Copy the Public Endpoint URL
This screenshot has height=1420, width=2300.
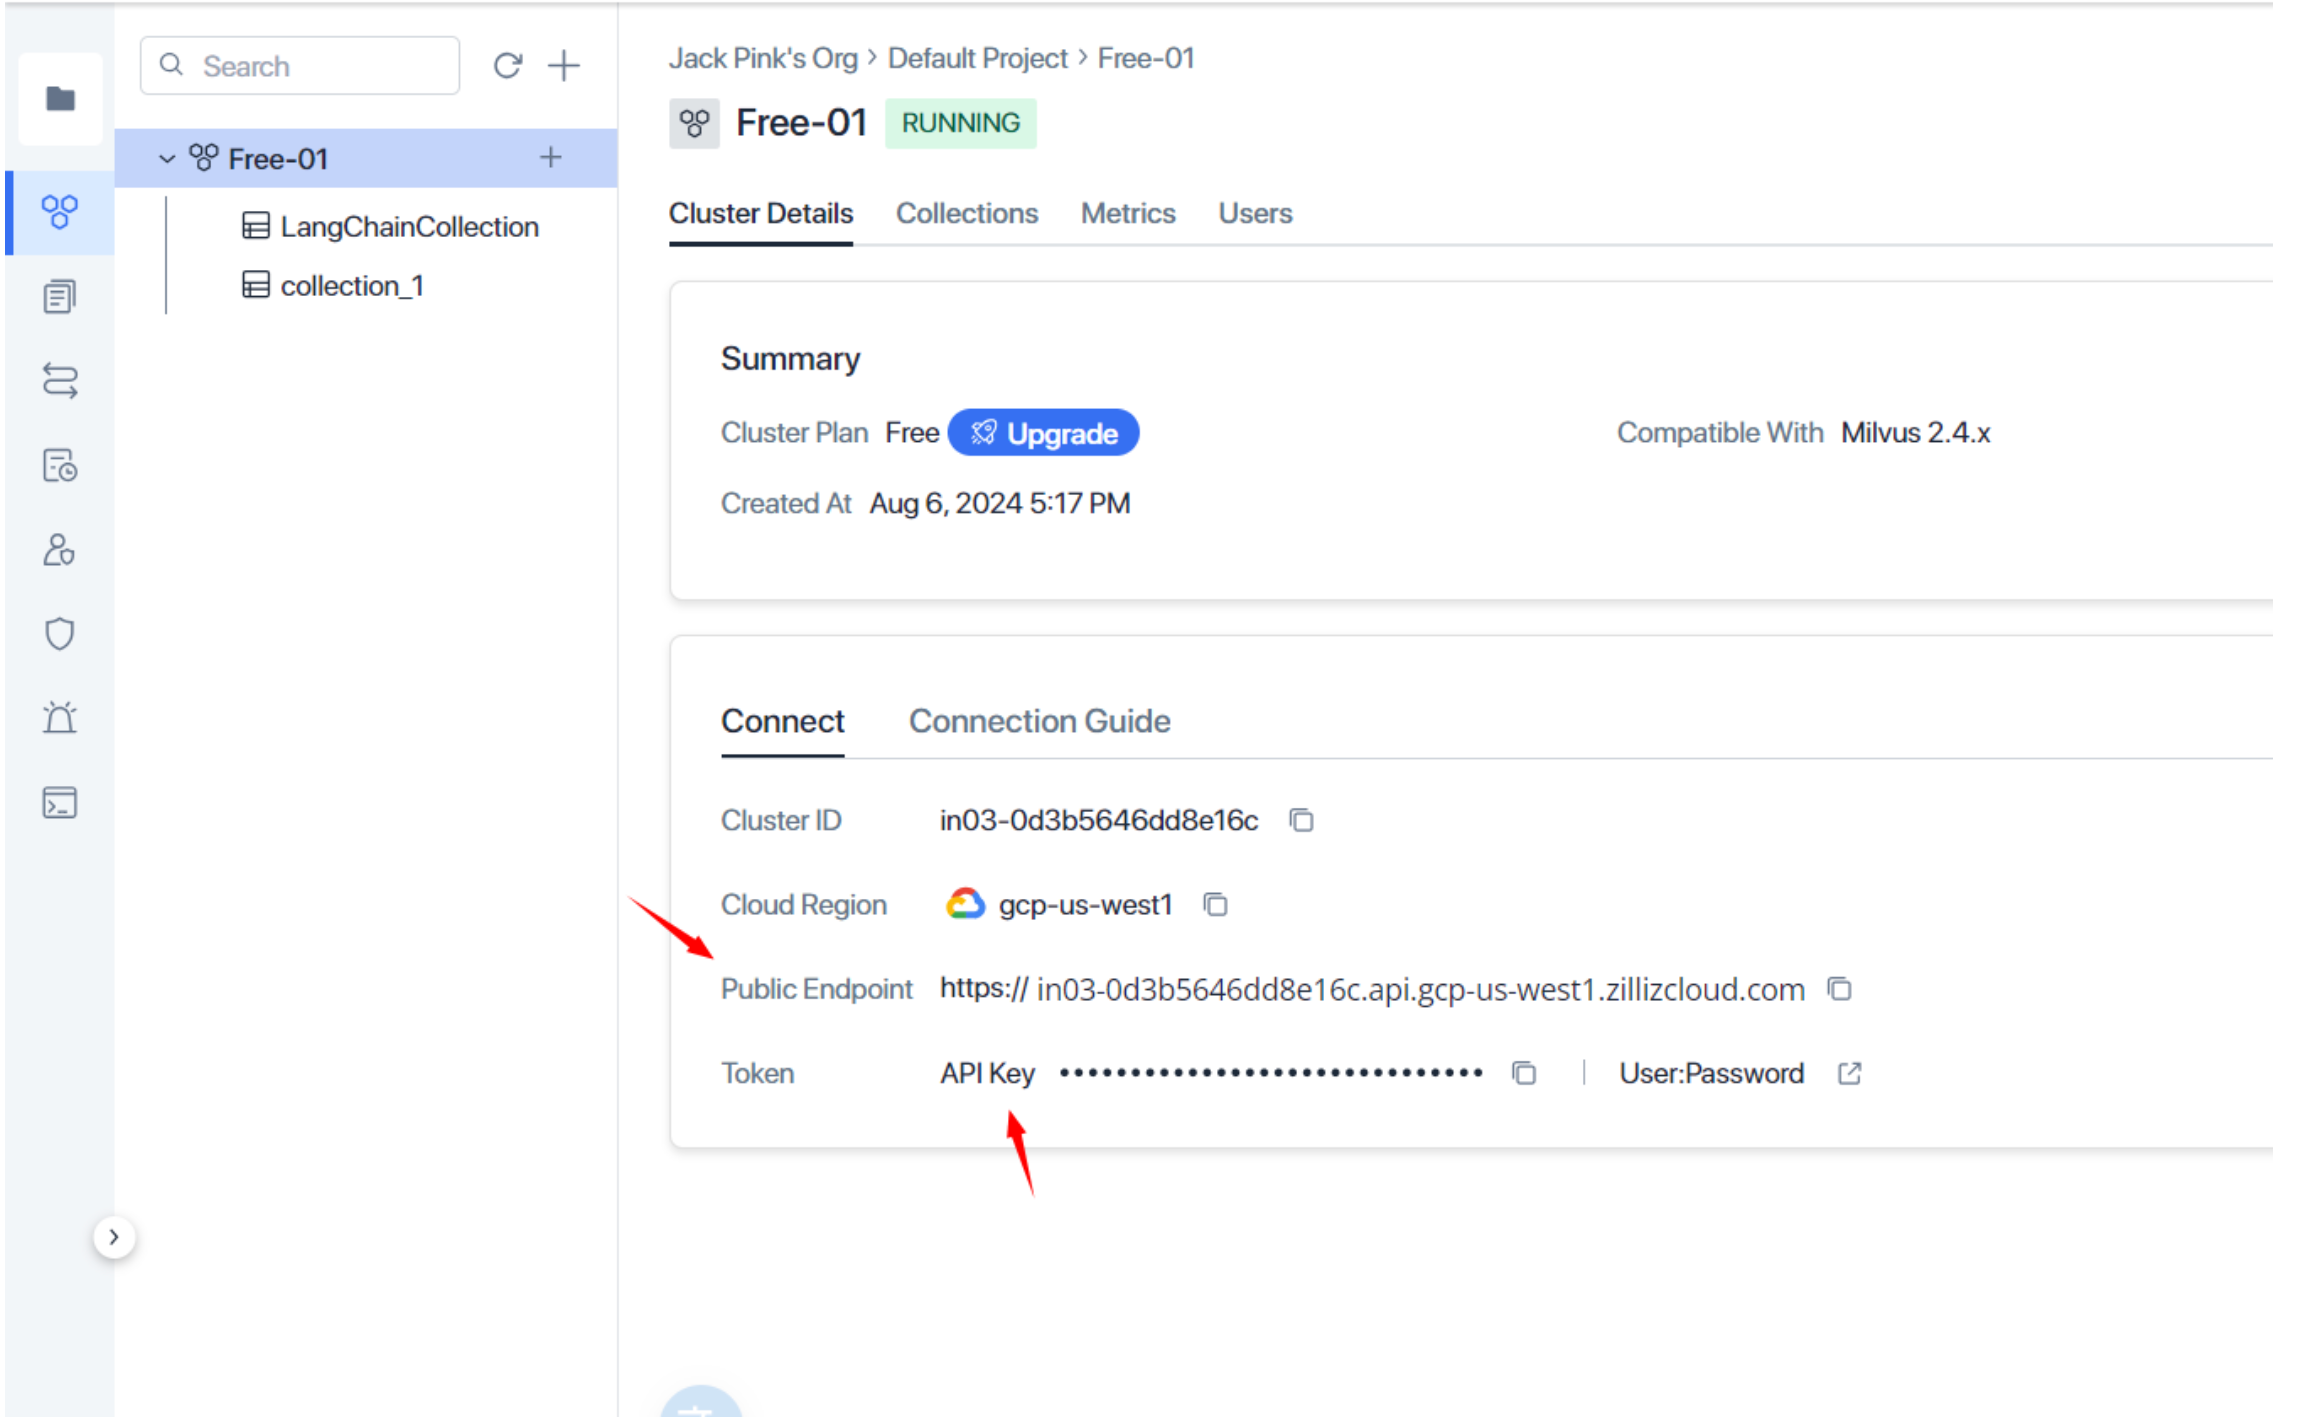pos(1840,989)
